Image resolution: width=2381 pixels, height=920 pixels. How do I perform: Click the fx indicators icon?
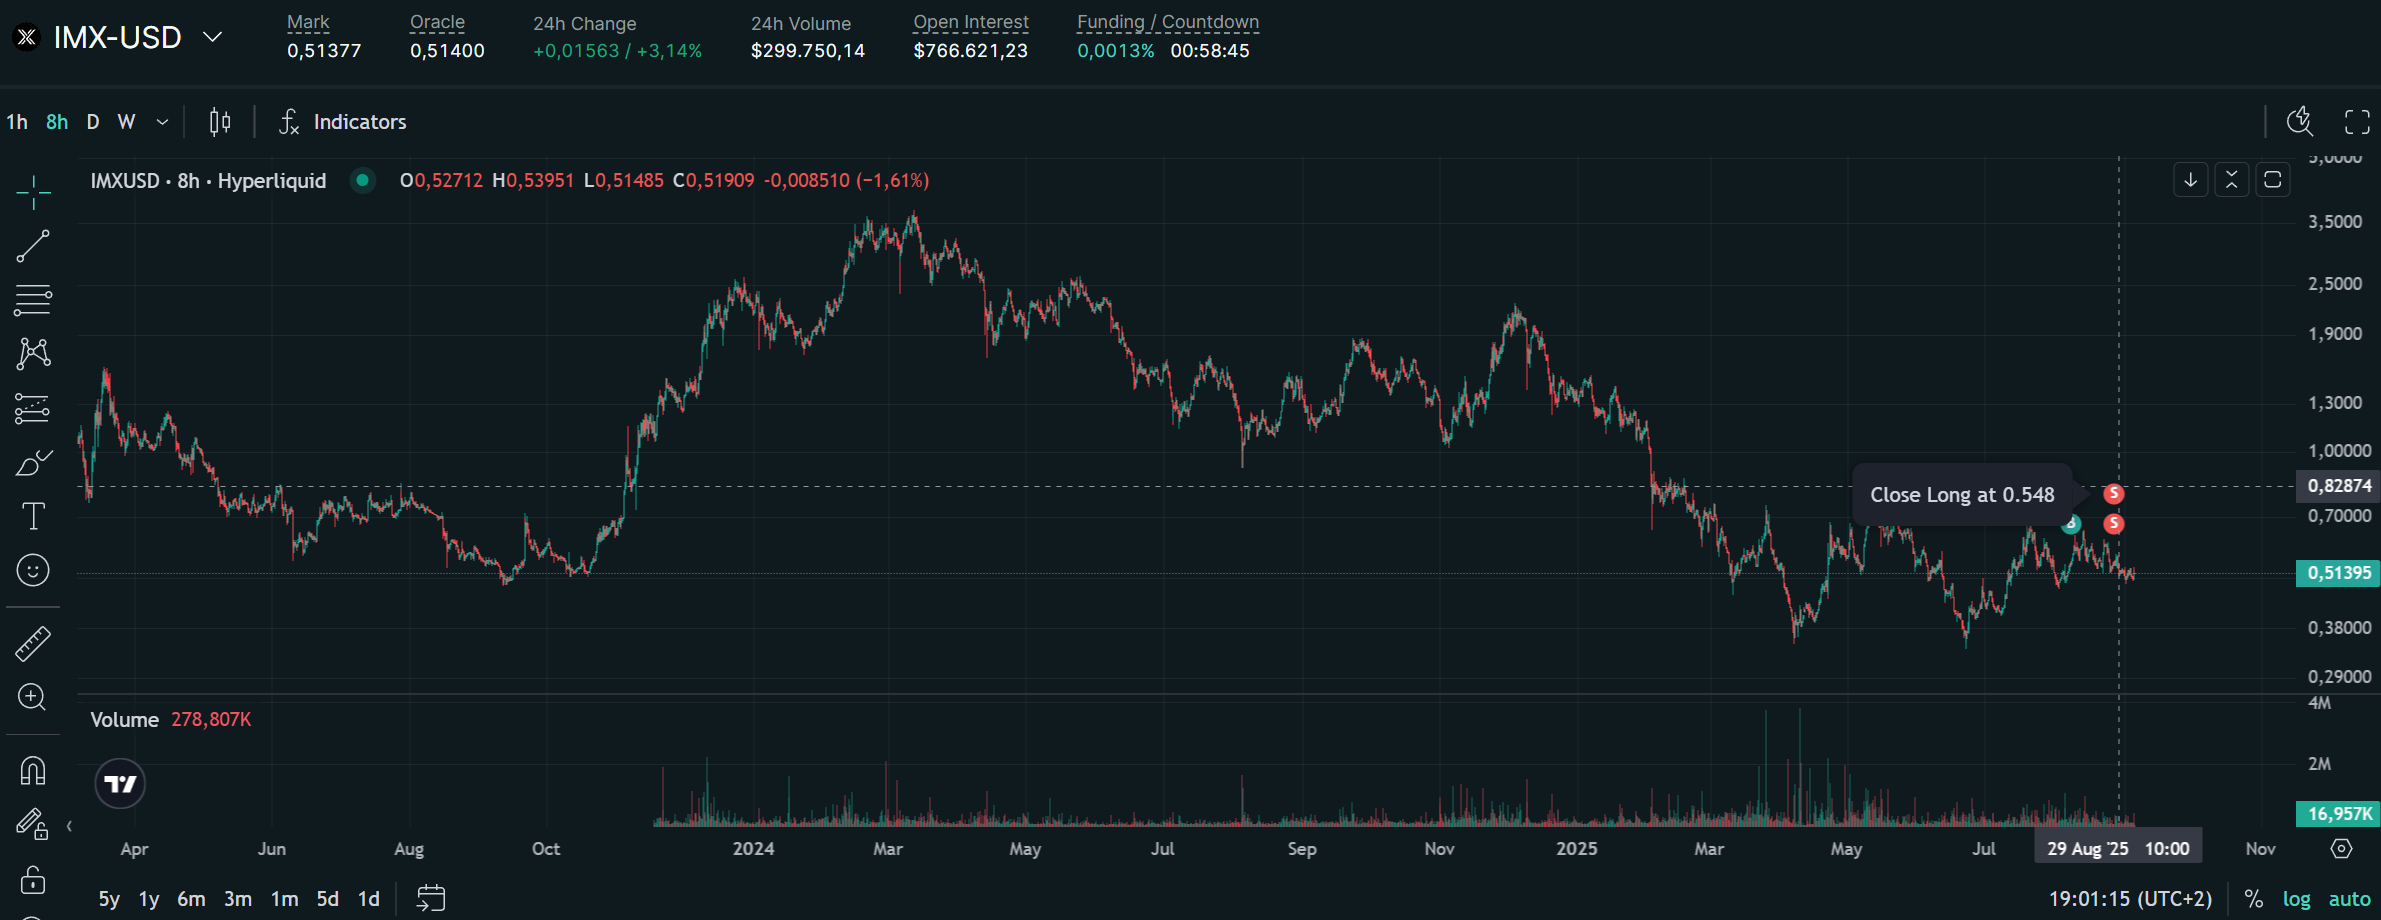pos(289,122)
